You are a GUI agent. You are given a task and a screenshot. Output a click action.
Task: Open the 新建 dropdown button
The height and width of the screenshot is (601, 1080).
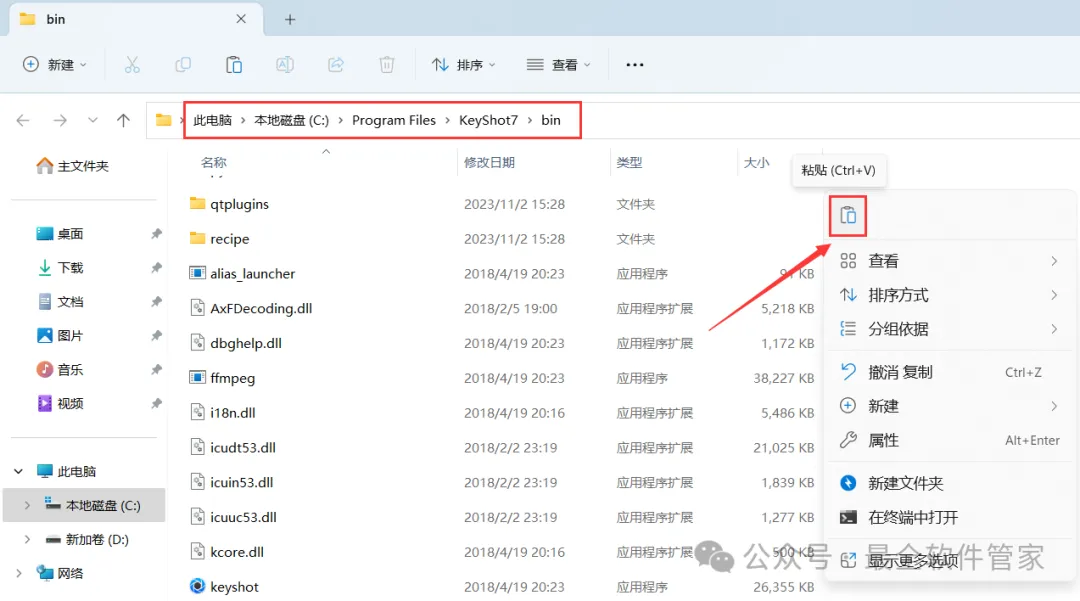coord(55,65)
